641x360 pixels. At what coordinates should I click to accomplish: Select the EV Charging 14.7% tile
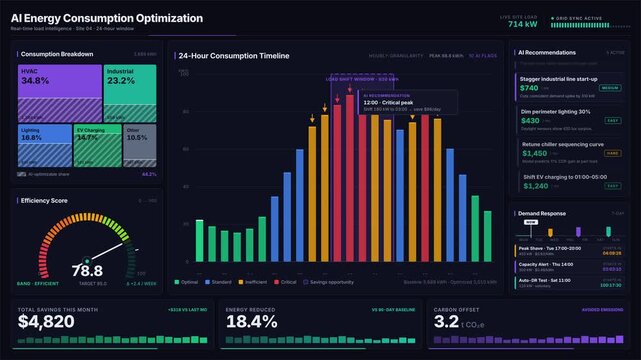[x=97, y=145]
